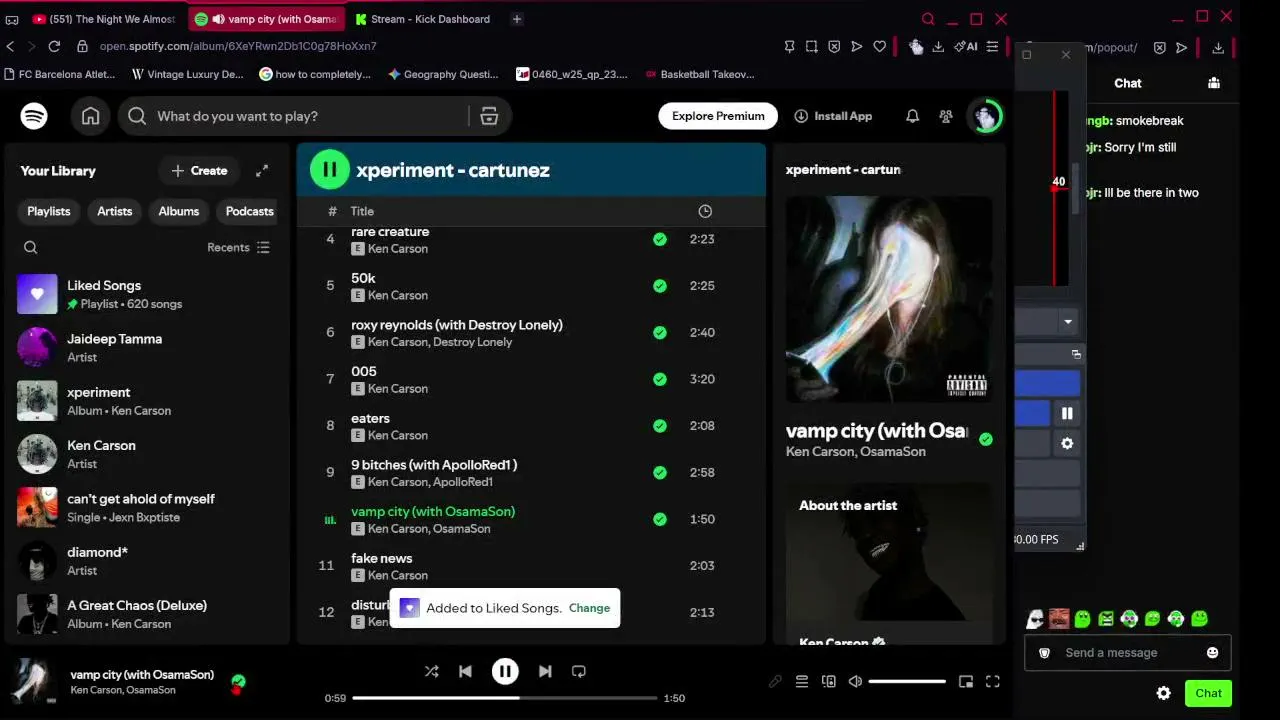Switch to the Stream - Kick Dashboard tab
This screenshot has width=1280, height=720.
tap(423, 19)
